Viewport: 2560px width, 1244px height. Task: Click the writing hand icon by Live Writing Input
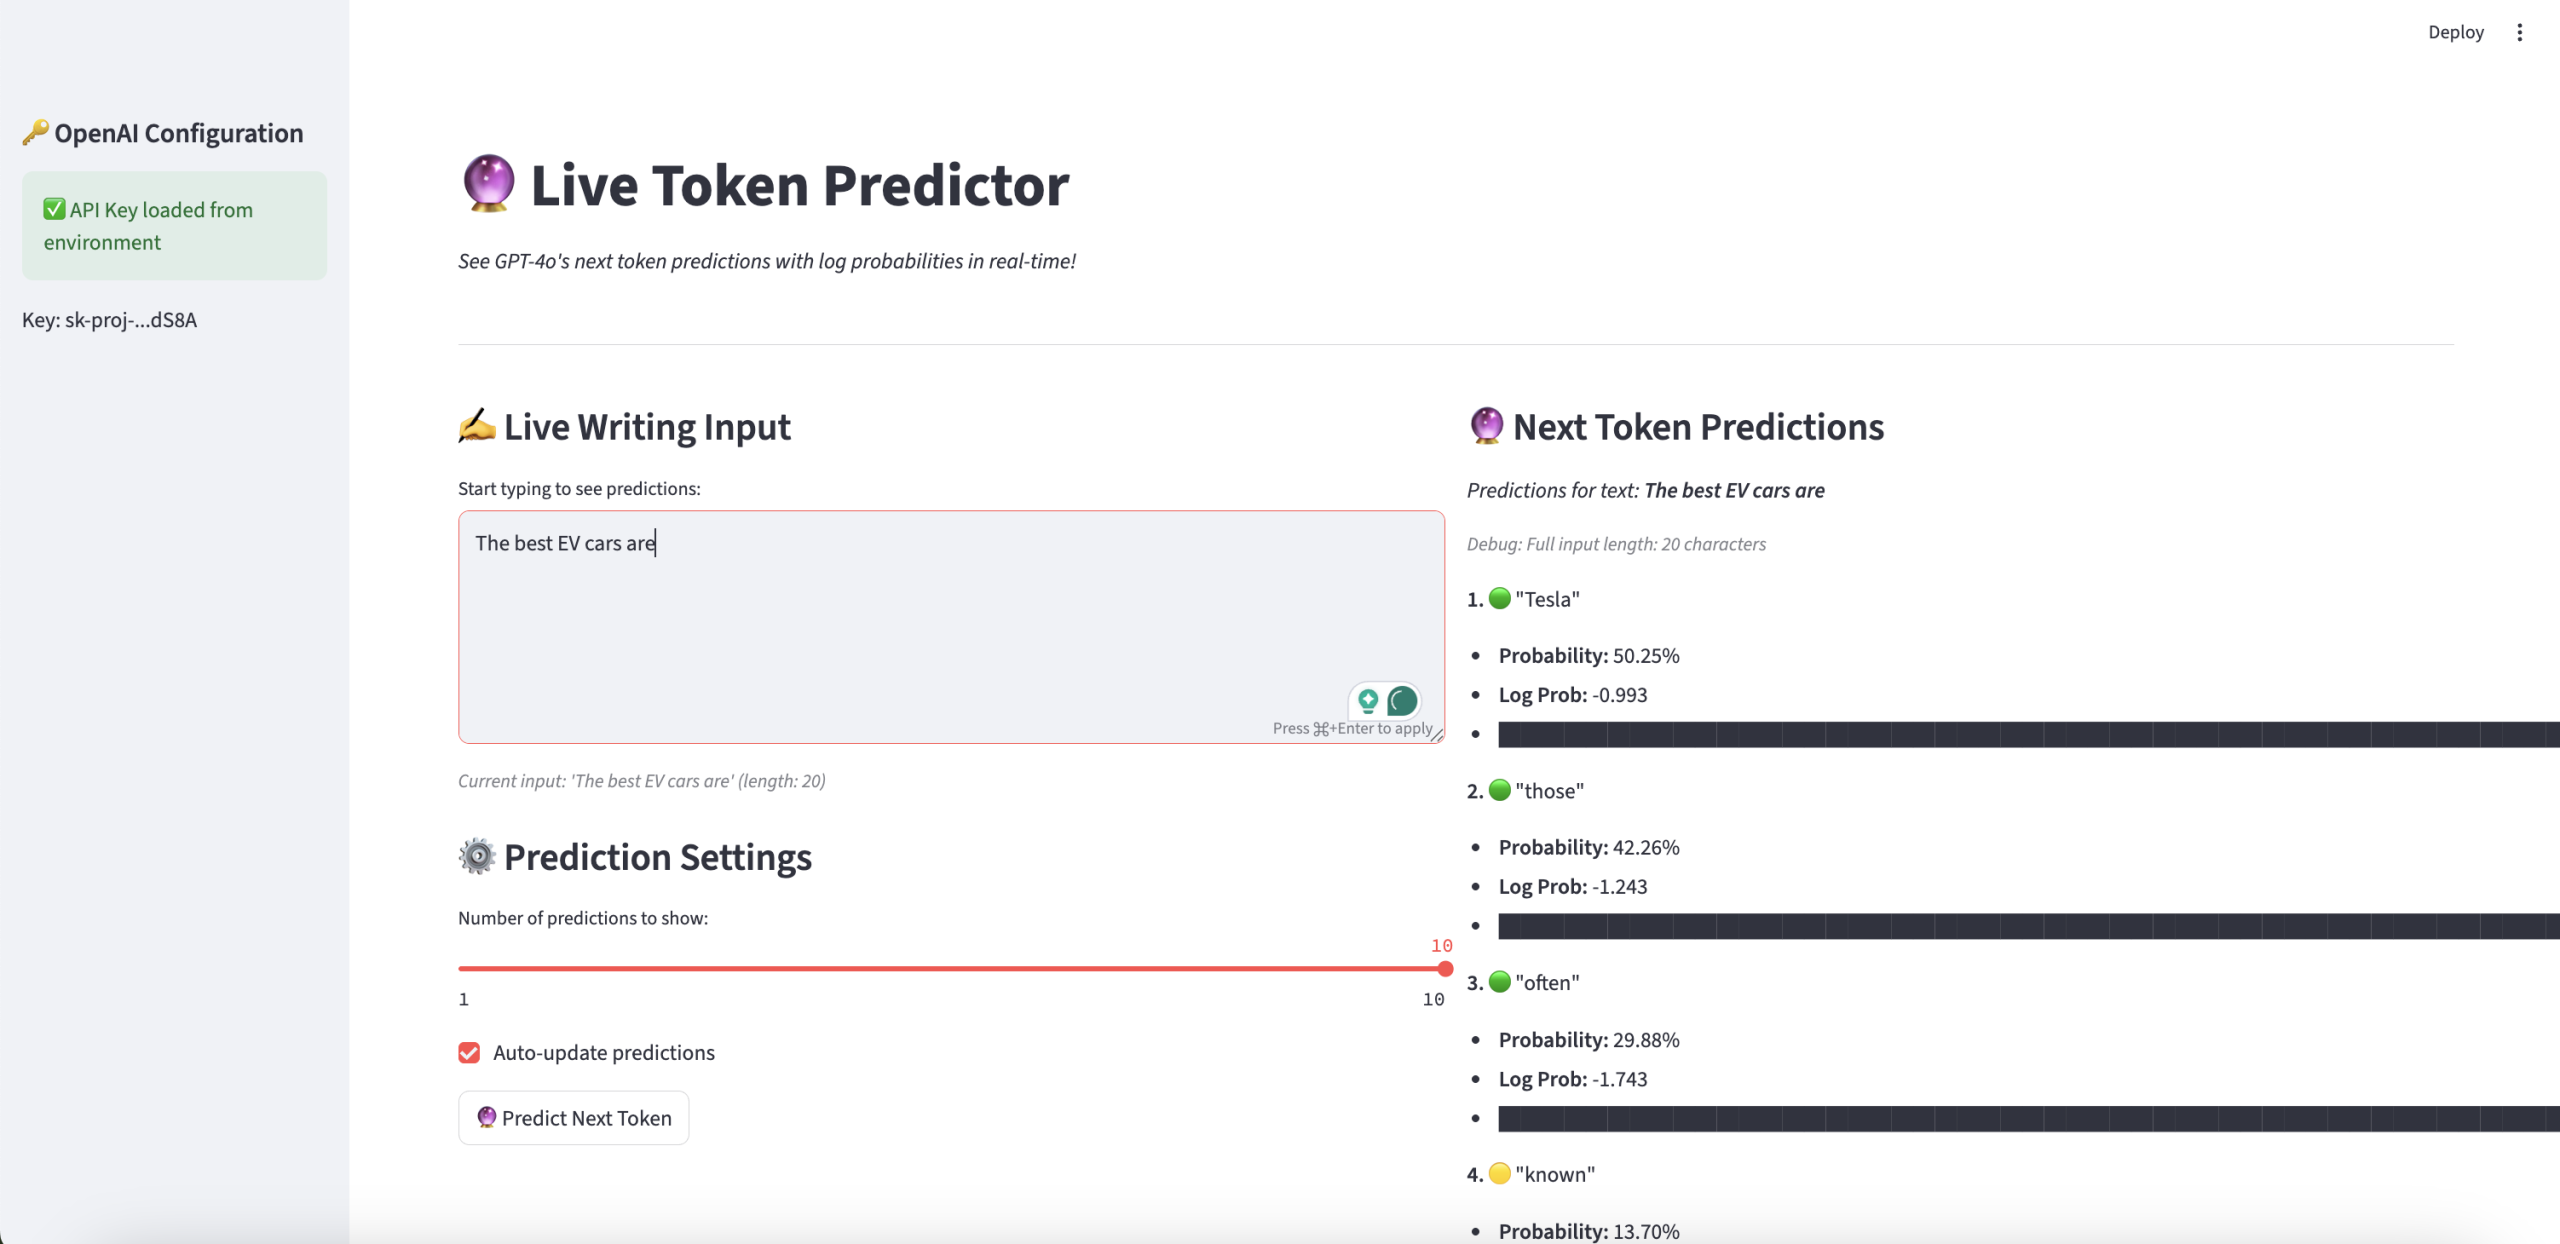tap(477, 426)
